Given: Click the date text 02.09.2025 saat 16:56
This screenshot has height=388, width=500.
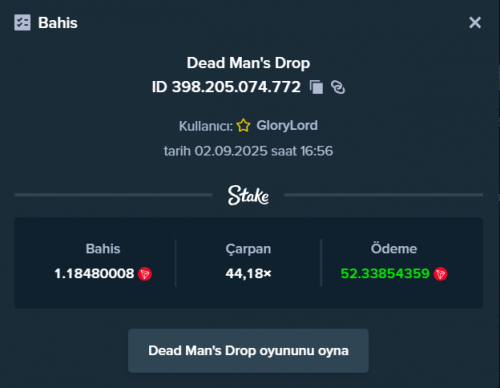Looking at the screenshot, I should click(x=264, y=151).
